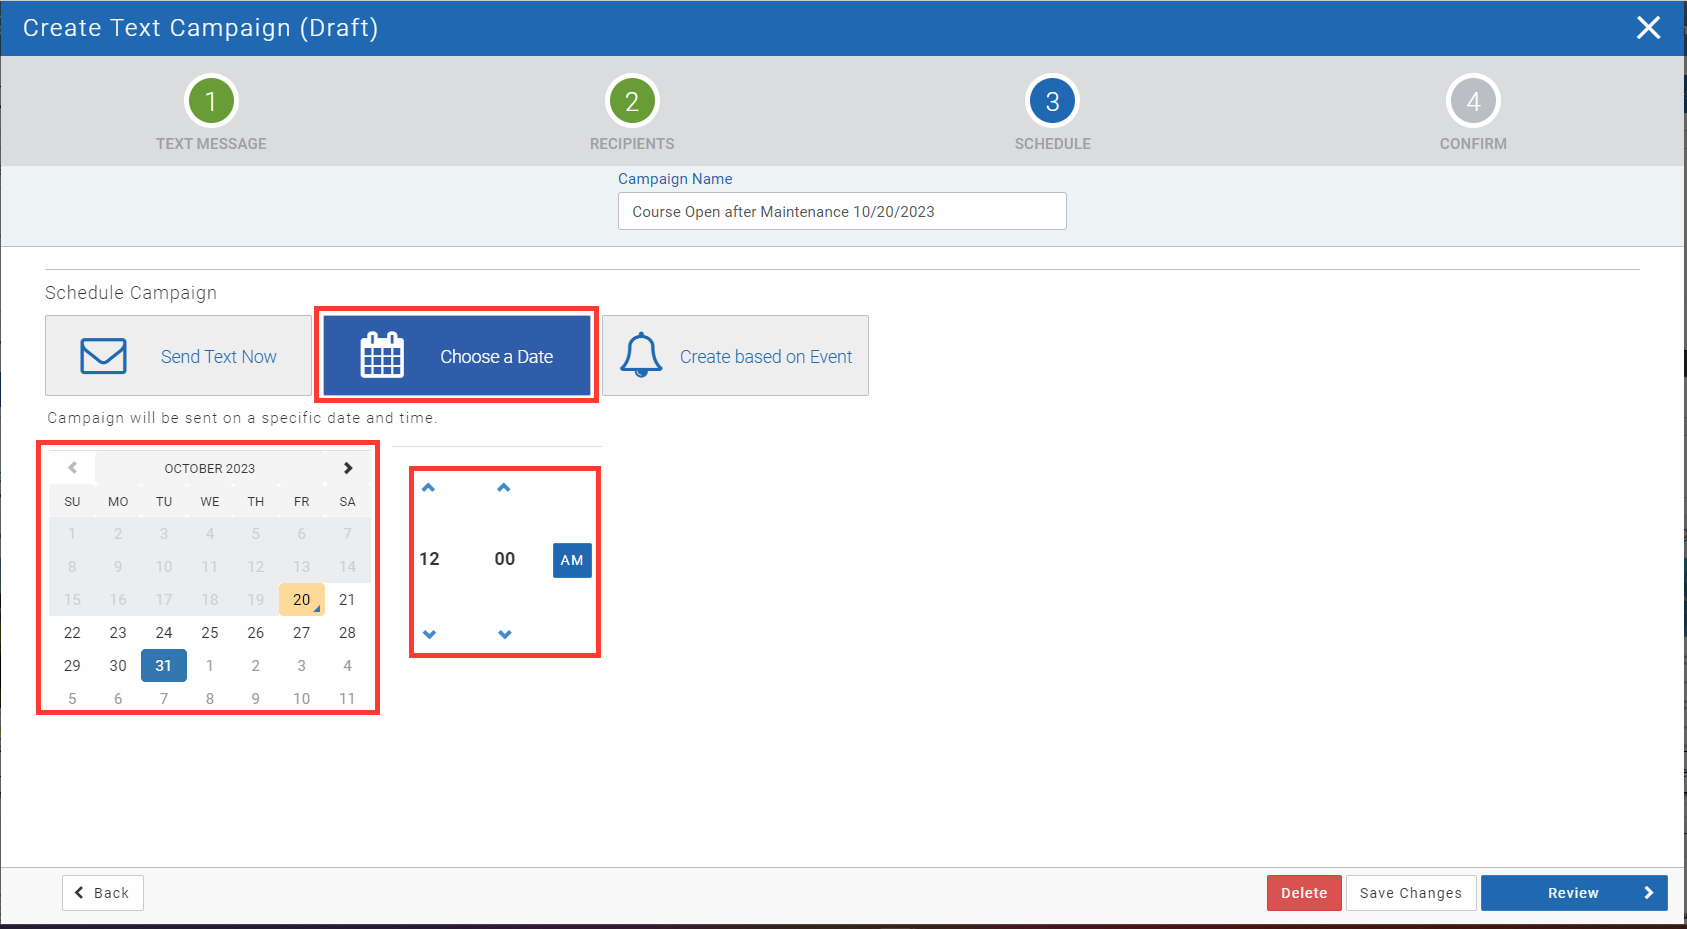Edit the Campaign Name field

pyautogui.click(x=842, y=211)
